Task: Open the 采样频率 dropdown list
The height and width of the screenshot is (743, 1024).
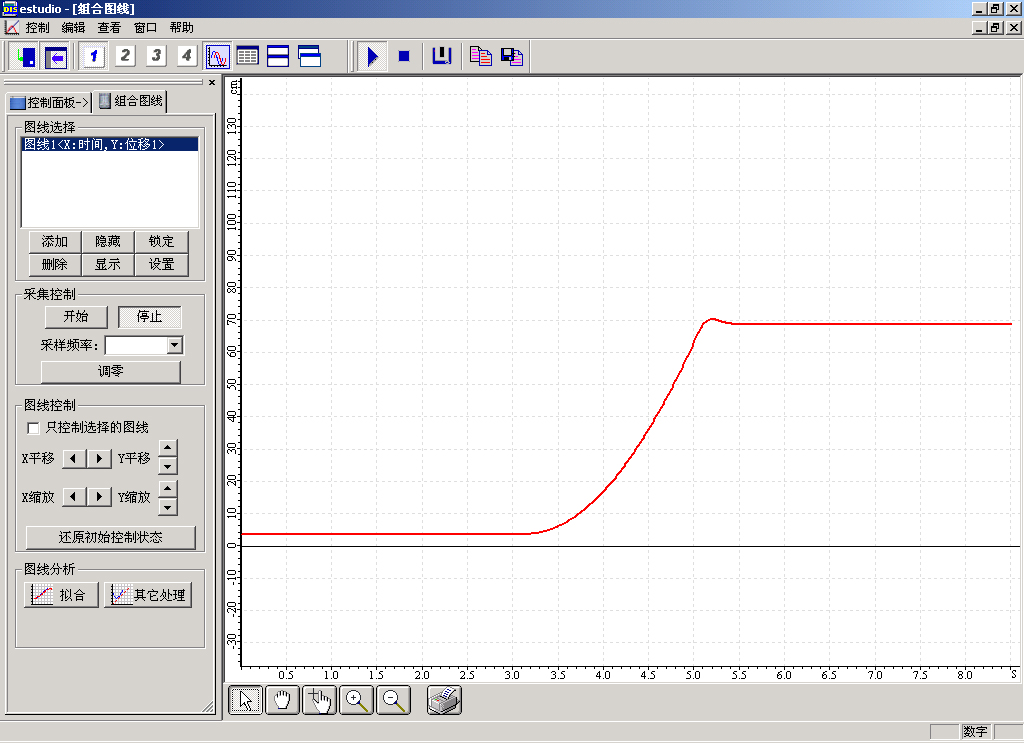Action: [x=175, y=345]
